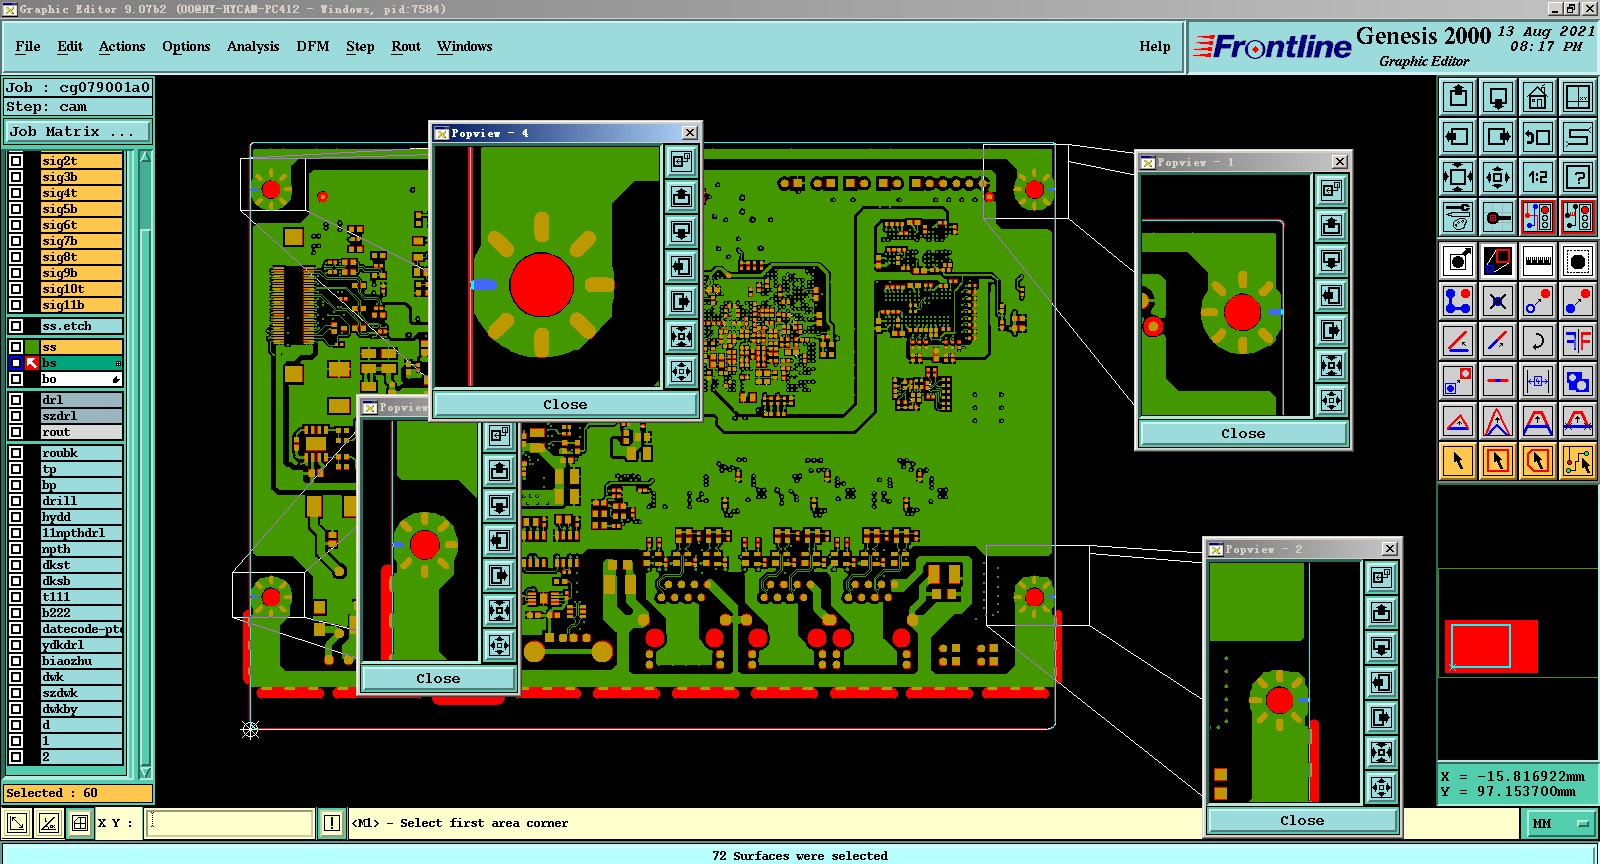Toggle the npth layer checkbox

click(x=16, y=549)
